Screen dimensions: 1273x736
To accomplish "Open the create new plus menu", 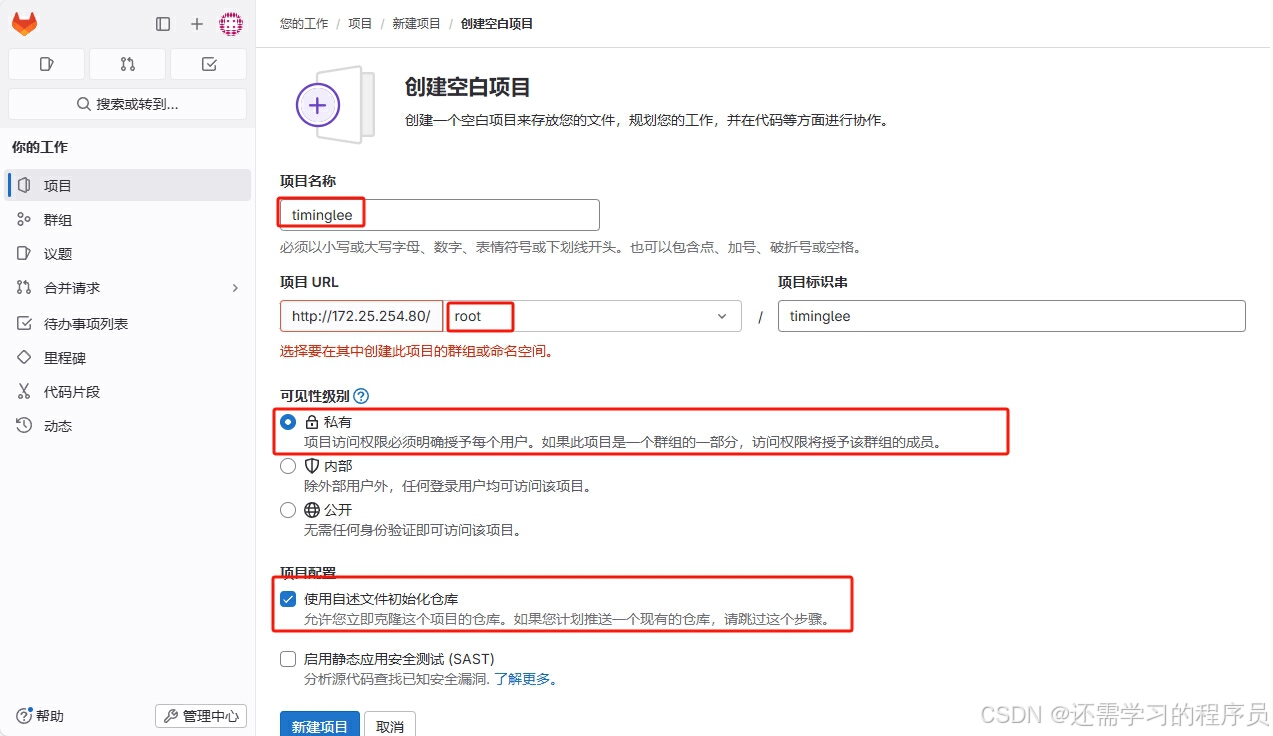I will click(x=197, y=24).
